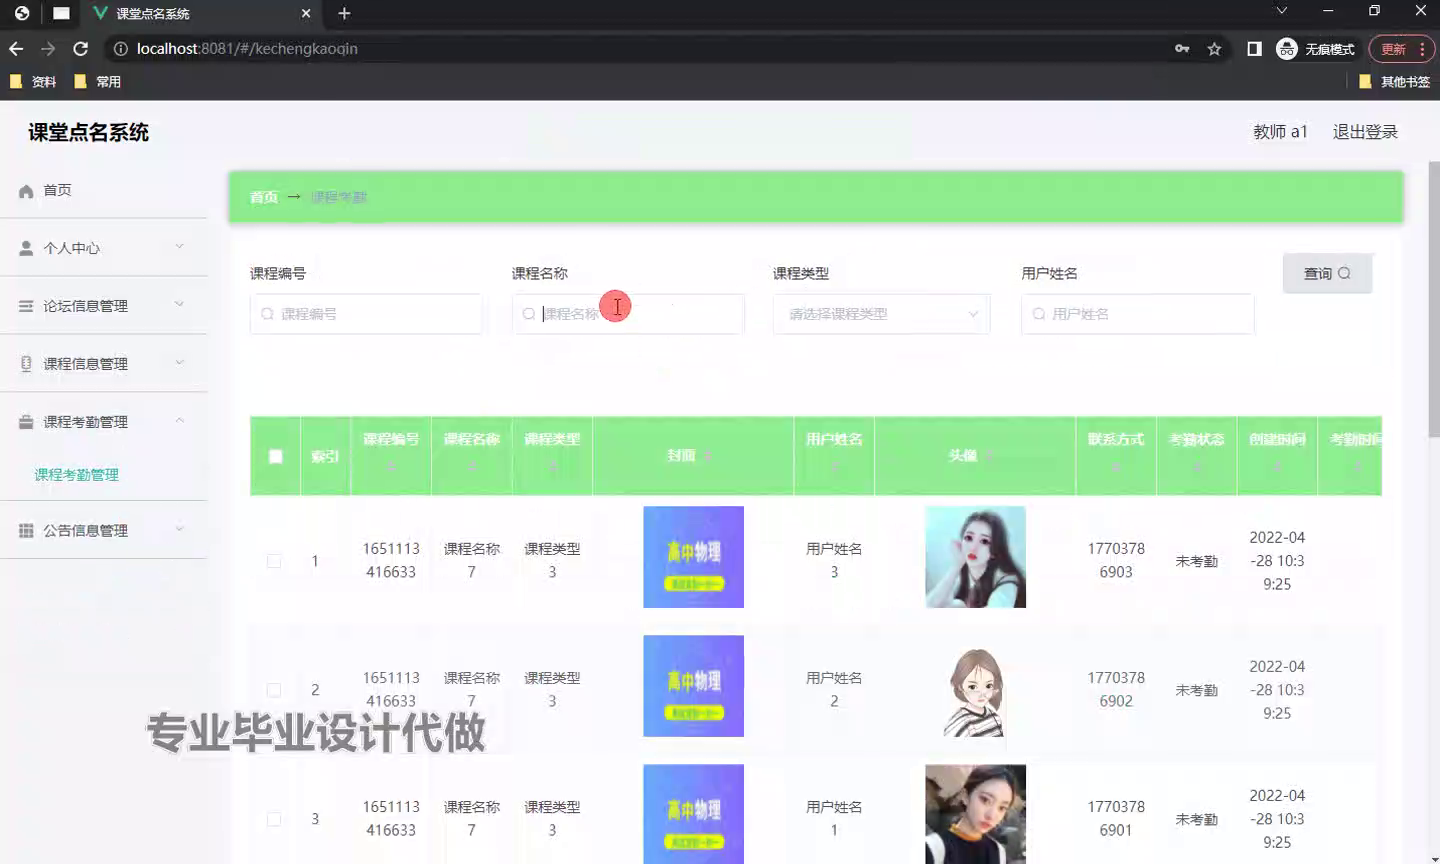Viewport: 1440px width, 864px height.
Task: Open the password key icon in address bar
Action: coord(1182,48)
